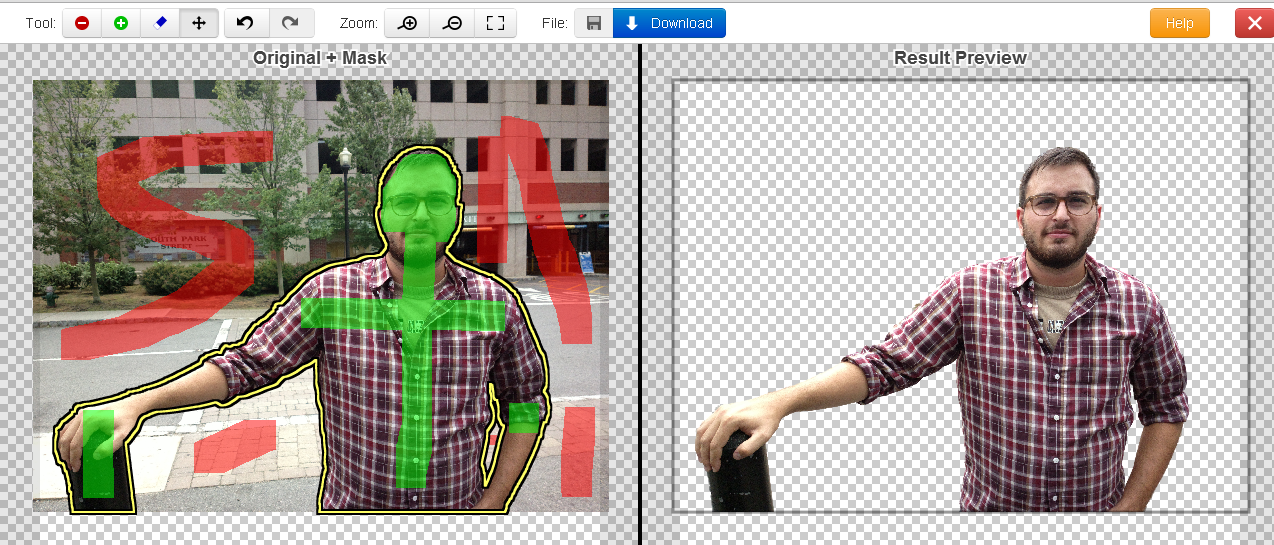Activate the pan/move tool

199,23
